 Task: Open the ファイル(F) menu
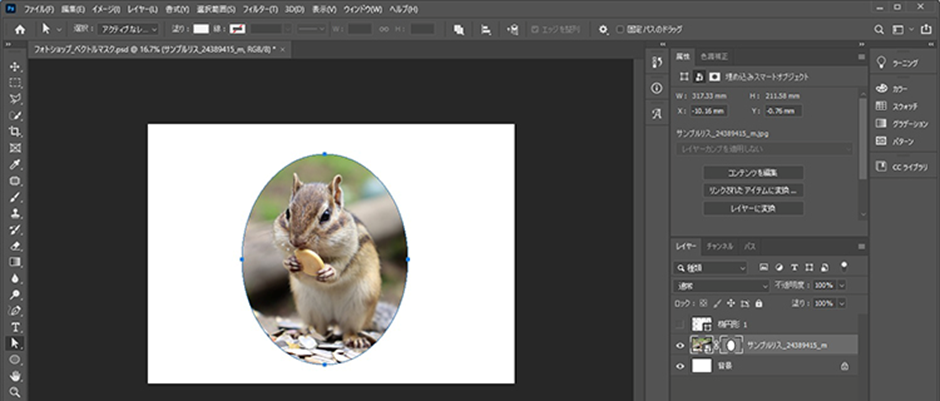point(39,10)
